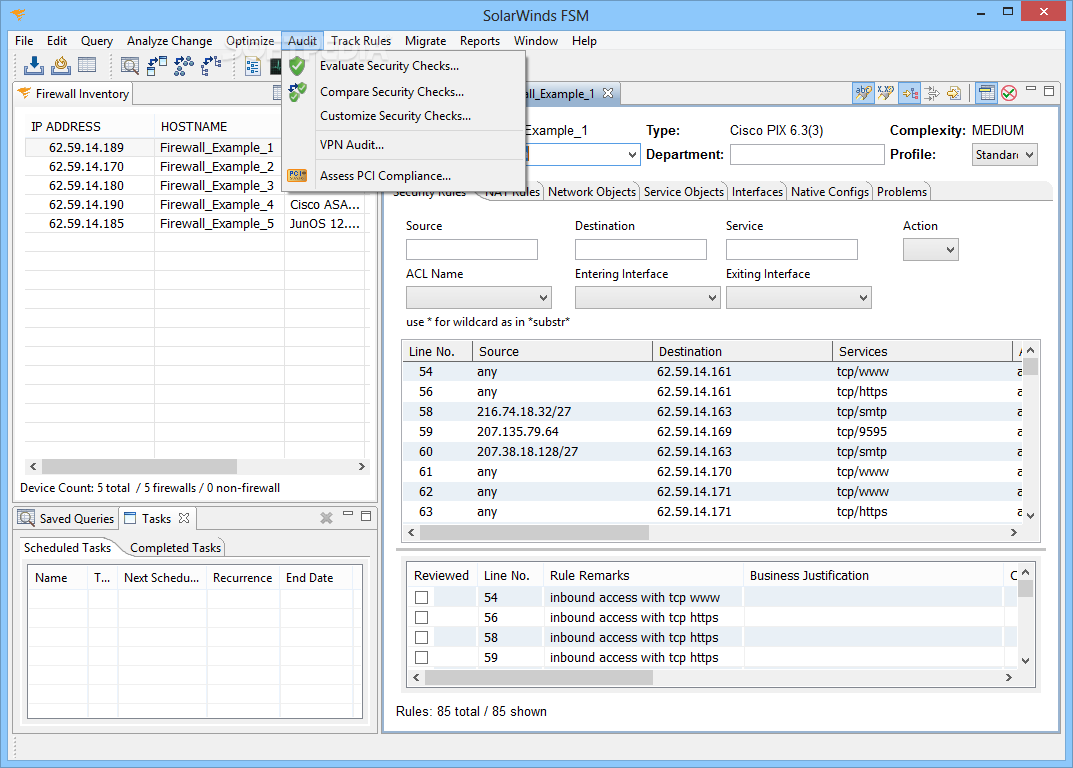Click the PCI badge icon in menu
1073x768 pixels.
[297, 175]
